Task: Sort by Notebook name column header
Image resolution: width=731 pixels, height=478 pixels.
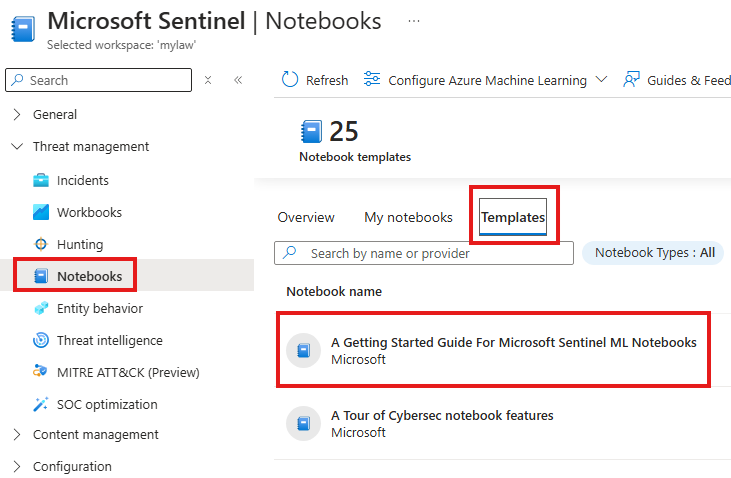Action: [334, 291]
